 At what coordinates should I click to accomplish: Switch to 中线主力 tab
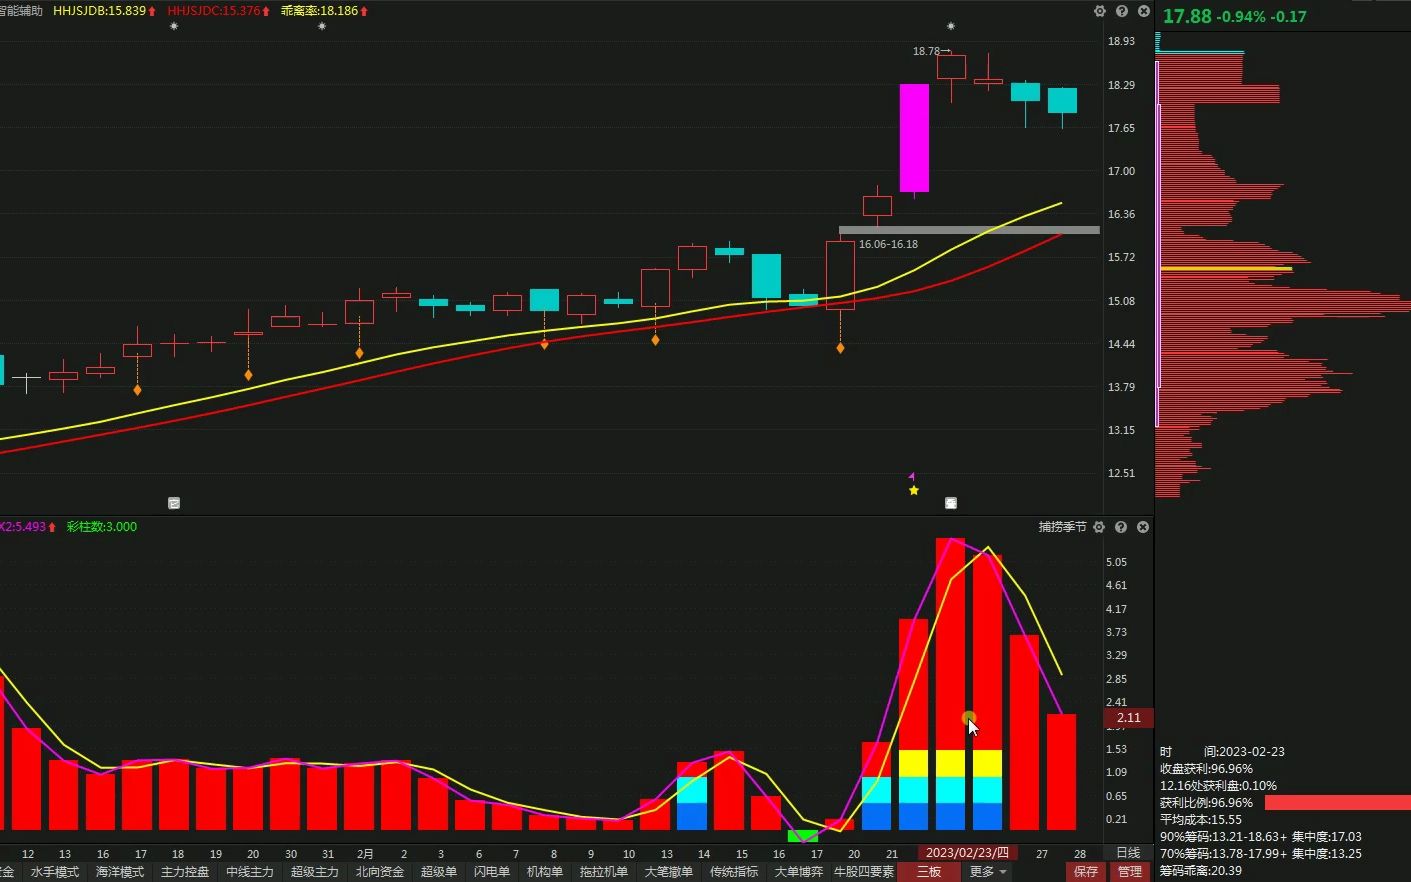pos(250,872)
